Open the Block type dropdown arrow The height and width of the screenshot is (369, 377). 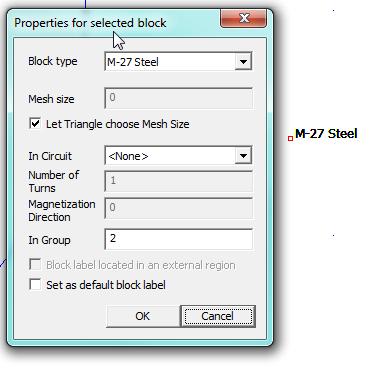(243, 62)
